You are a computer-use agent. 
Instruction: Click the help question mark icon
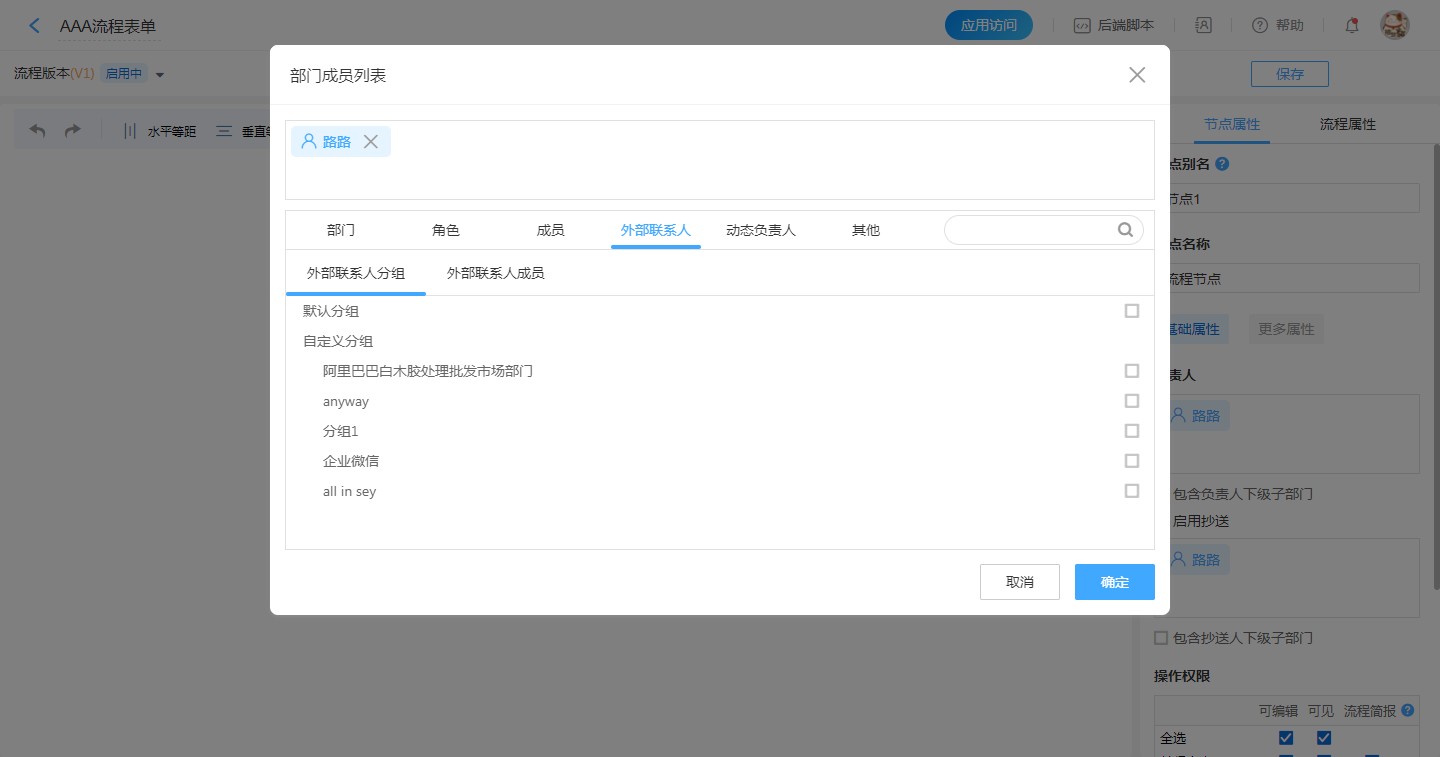(x=1260, y=26)
